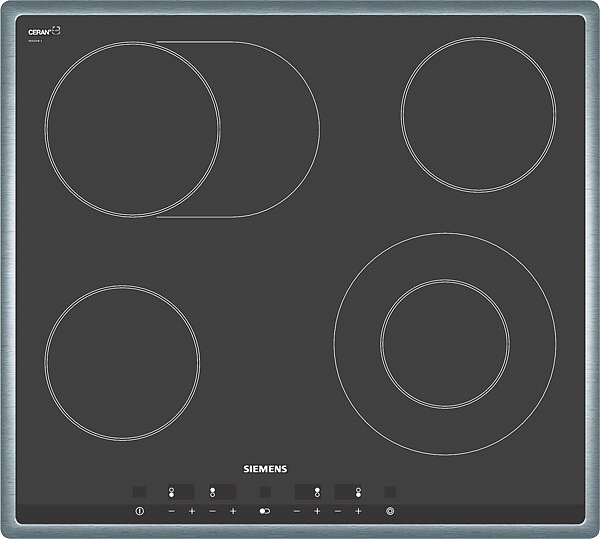Tap the main power on/off sensor
Screen dimensions: 600x539
(x=140, y=511)
